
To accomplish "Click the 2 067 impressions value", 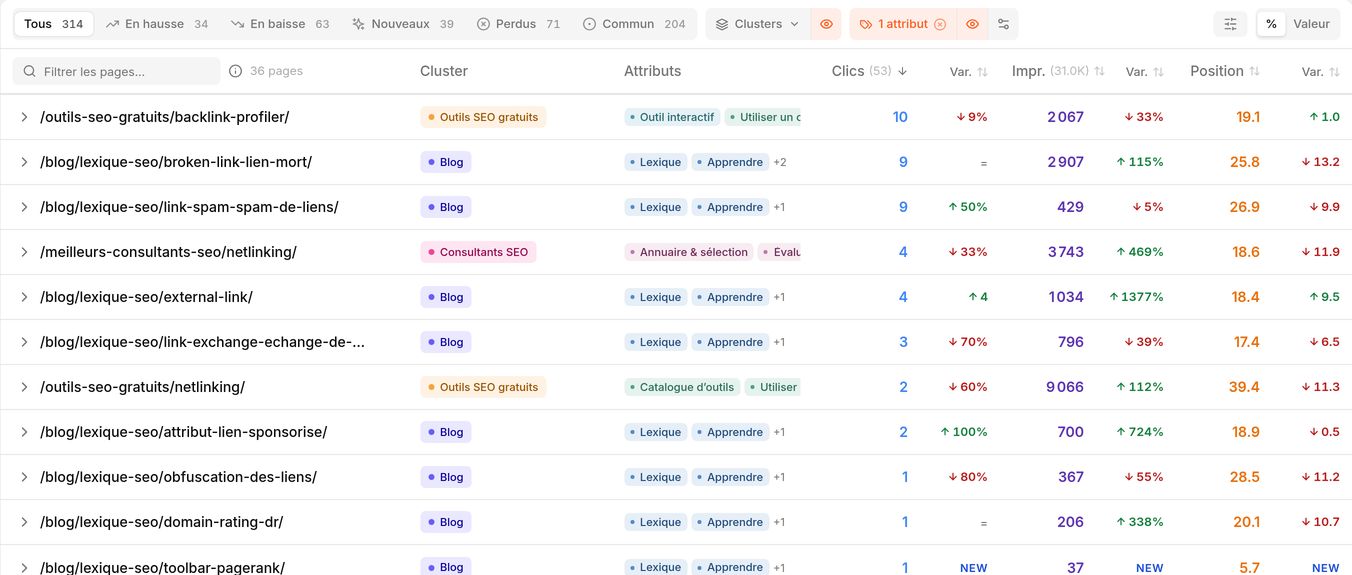I will tap(1065, 117).
